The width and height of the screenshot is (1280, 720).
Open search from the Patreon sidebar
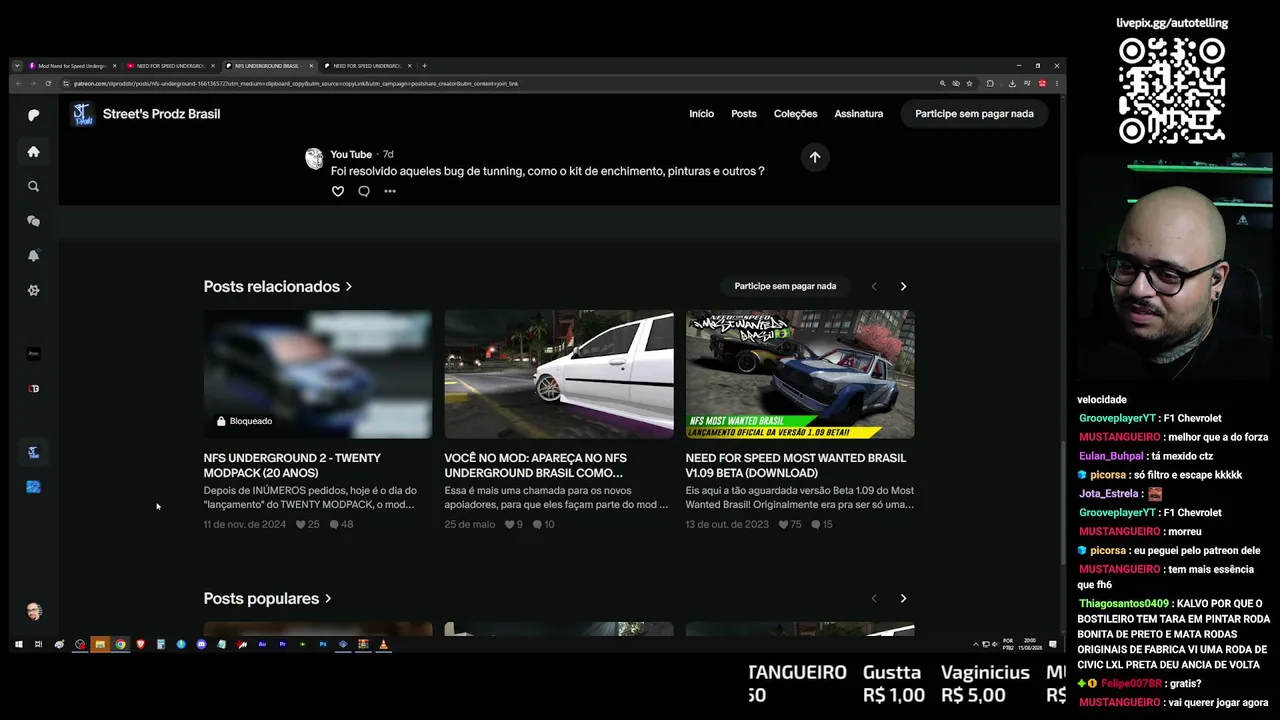[33, 186]
